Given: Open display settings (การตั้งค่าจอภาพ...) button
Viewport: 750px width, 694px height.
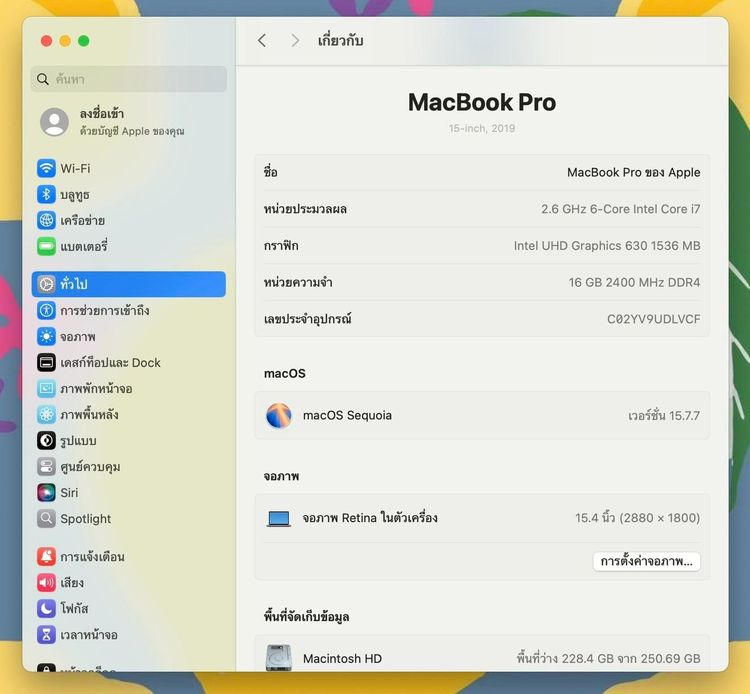Looking at the screenshot, I should [x=647, y=561].
